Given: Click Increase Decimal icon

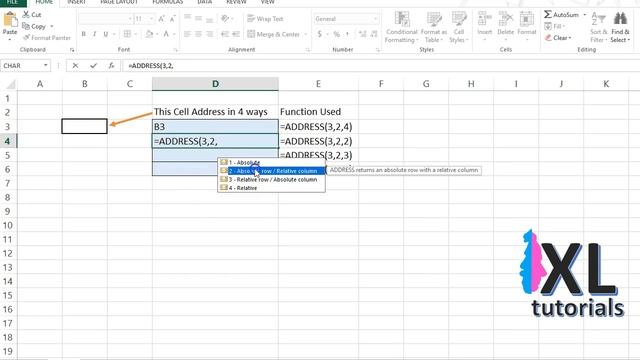Looking at the screenshot, I should [362, 34].
